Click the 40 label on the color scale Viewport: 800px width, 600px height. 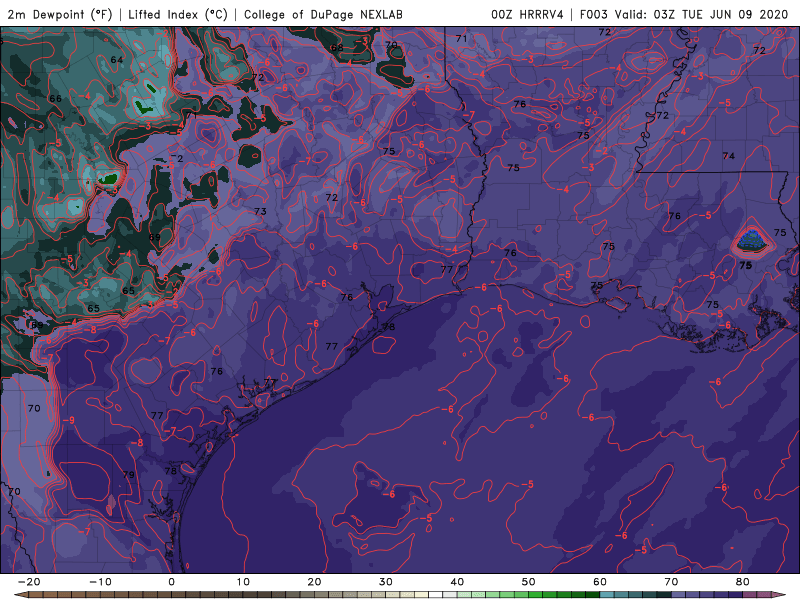[457, 582]
